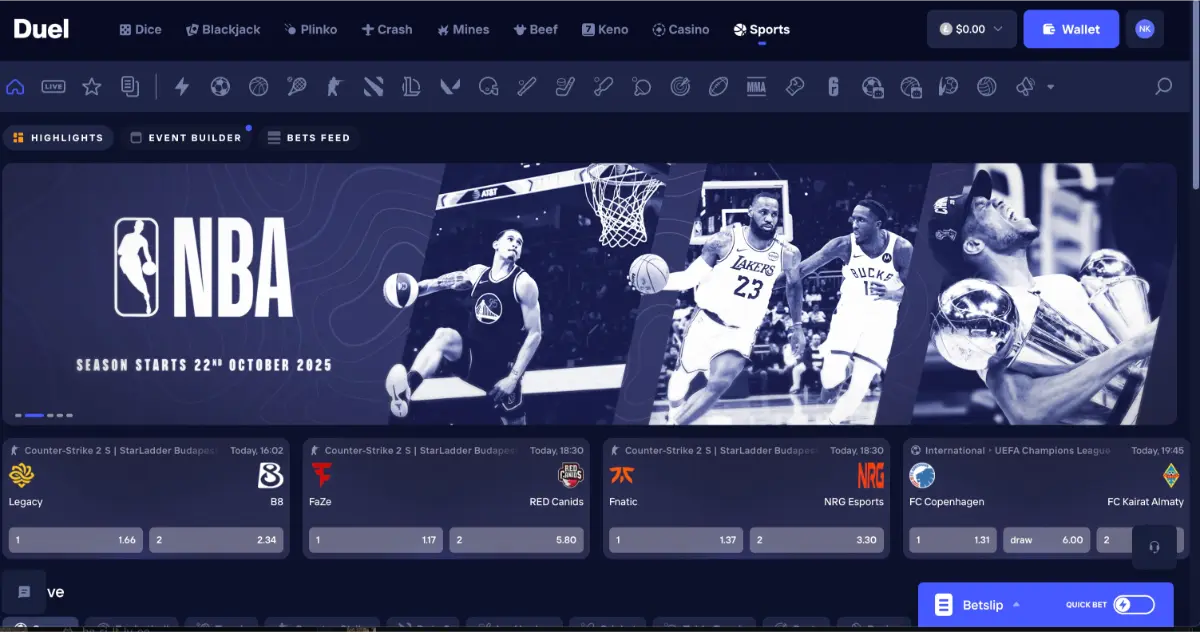The width and height of the screenshot is (1200, 632).
Task: Open the search magnifier in sports bar
Action: pos(1164,87)
